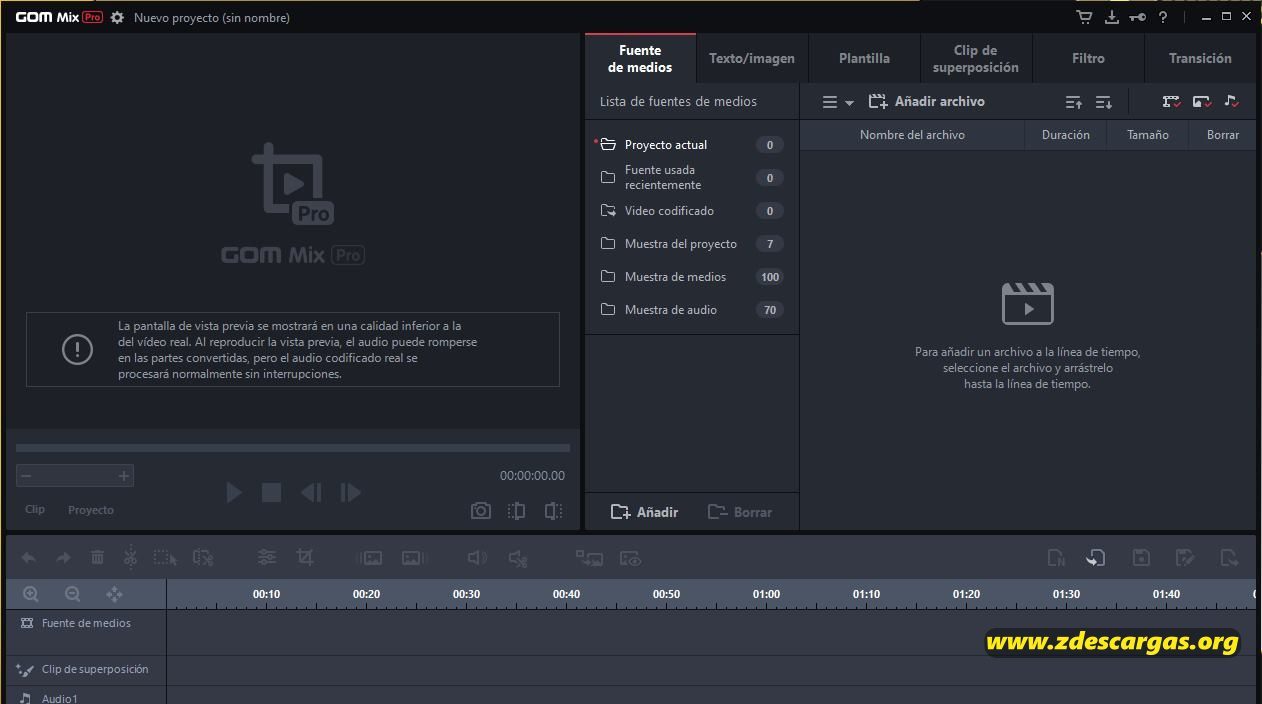The height and width of the screenshot is (704, 1262).
Task: Click the image fade-in icon
Action: [x=370, y=558]
